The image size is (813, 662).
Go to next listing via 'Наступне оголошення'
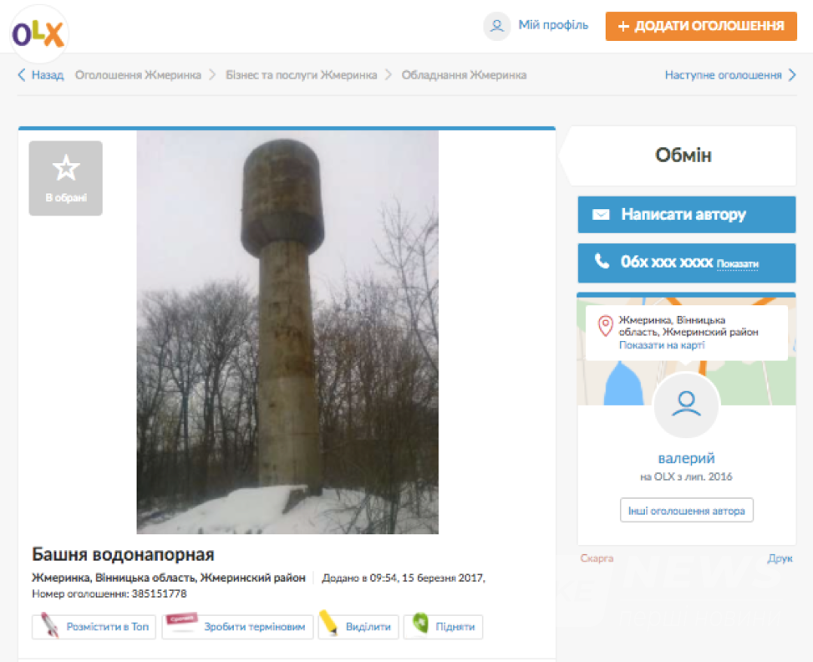730,75
